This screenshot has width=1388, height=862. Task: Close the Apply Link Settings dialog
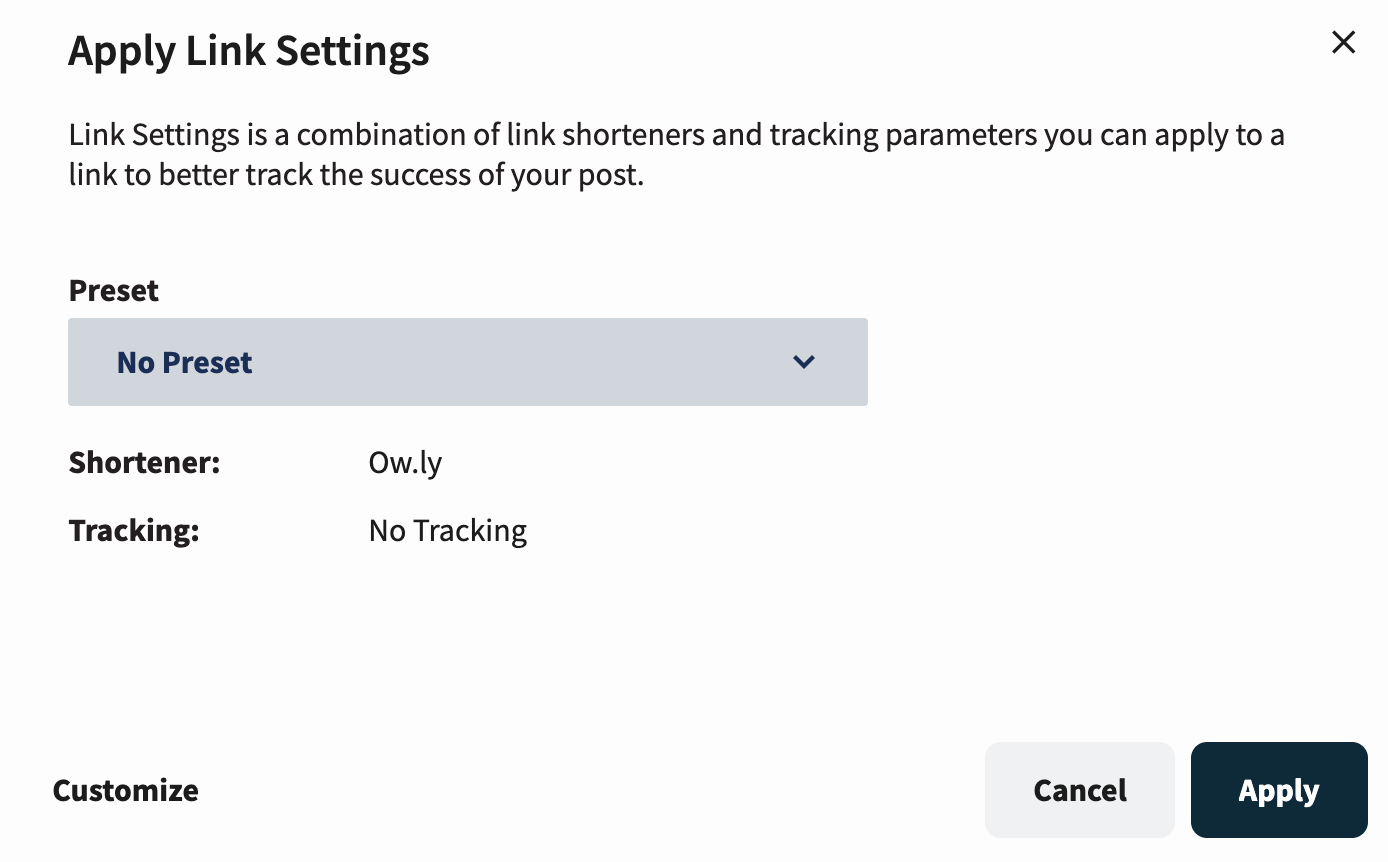pyautogui.click(x=1343, y=42)
